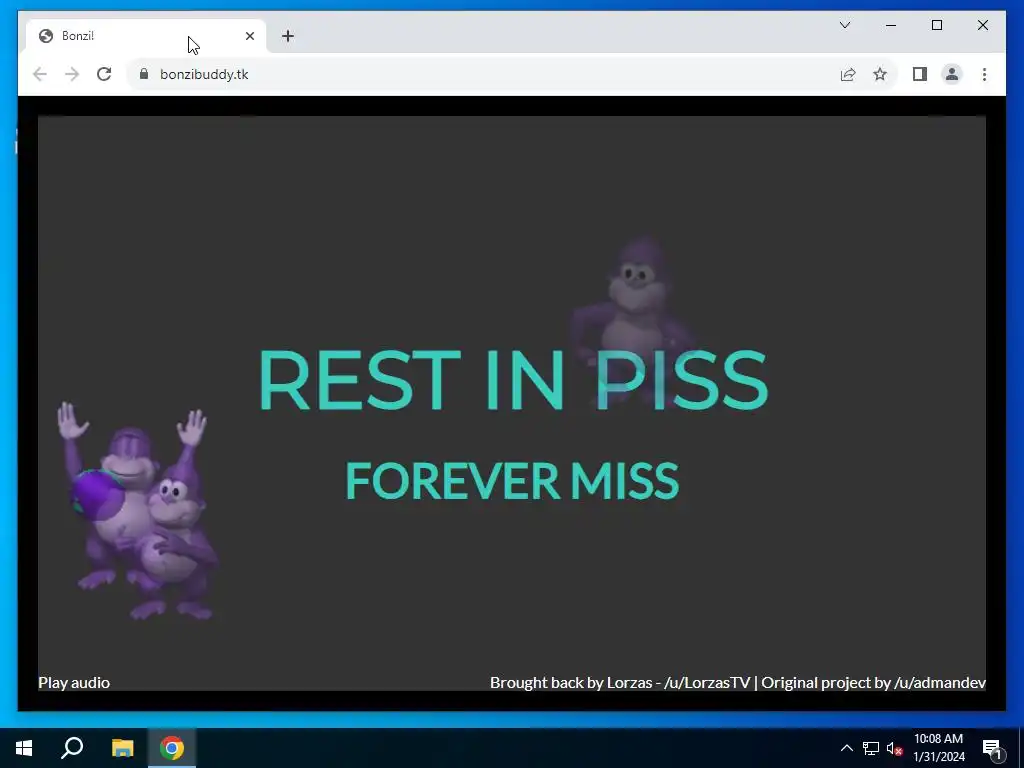The image size is (1024, 768).
Task: Open a new tab with plus
Action: tap(288, 36)
